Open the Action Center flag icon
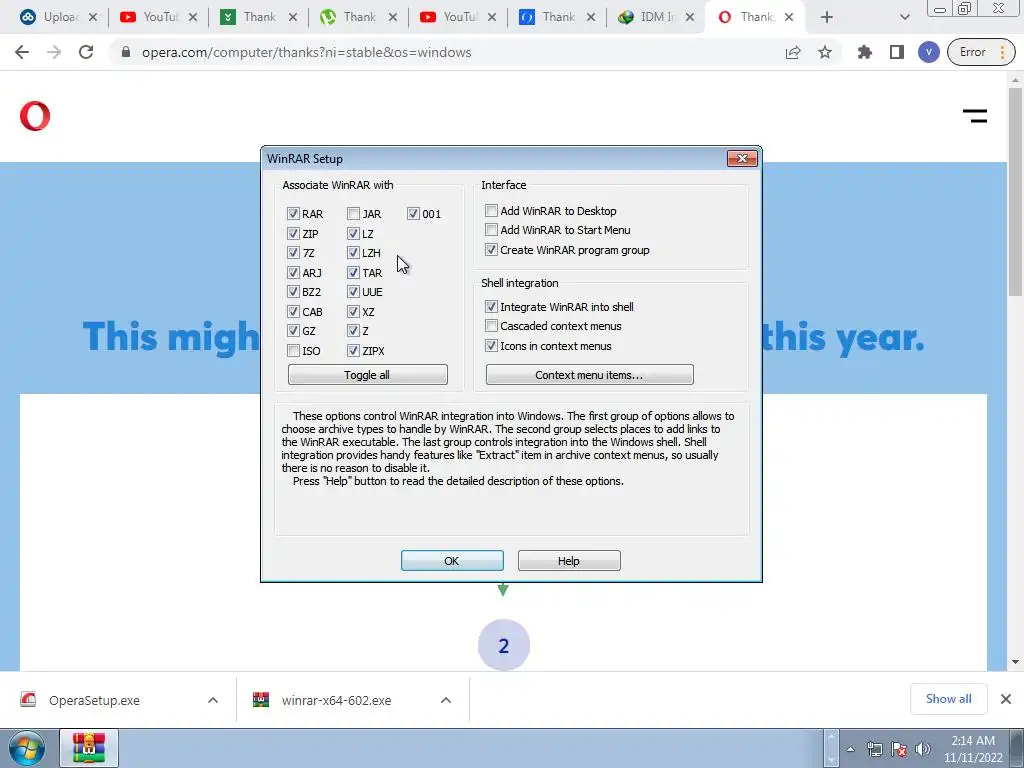 click(x=899, y=749)
